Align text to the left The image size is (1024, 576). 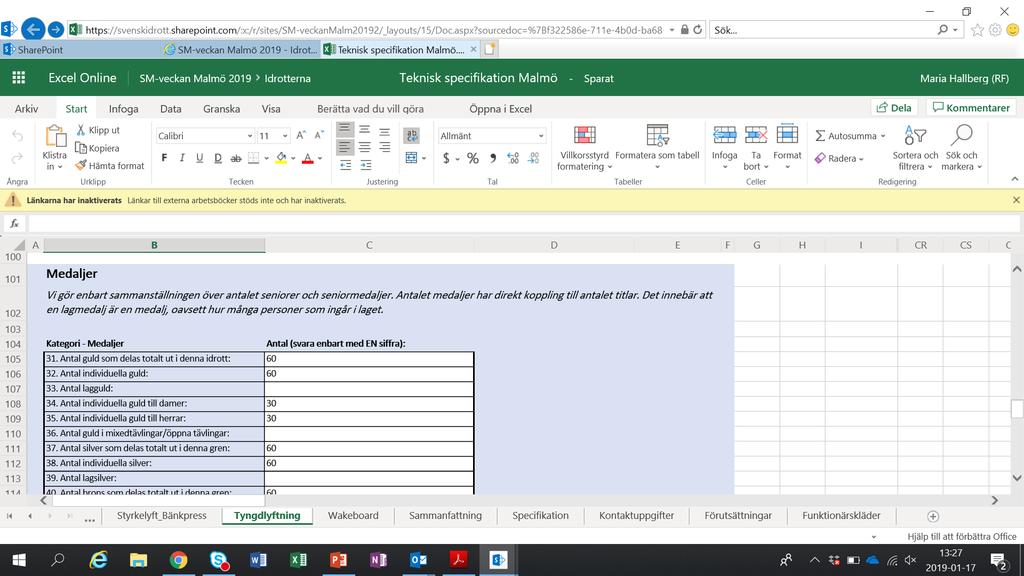(x=345, y=148)
